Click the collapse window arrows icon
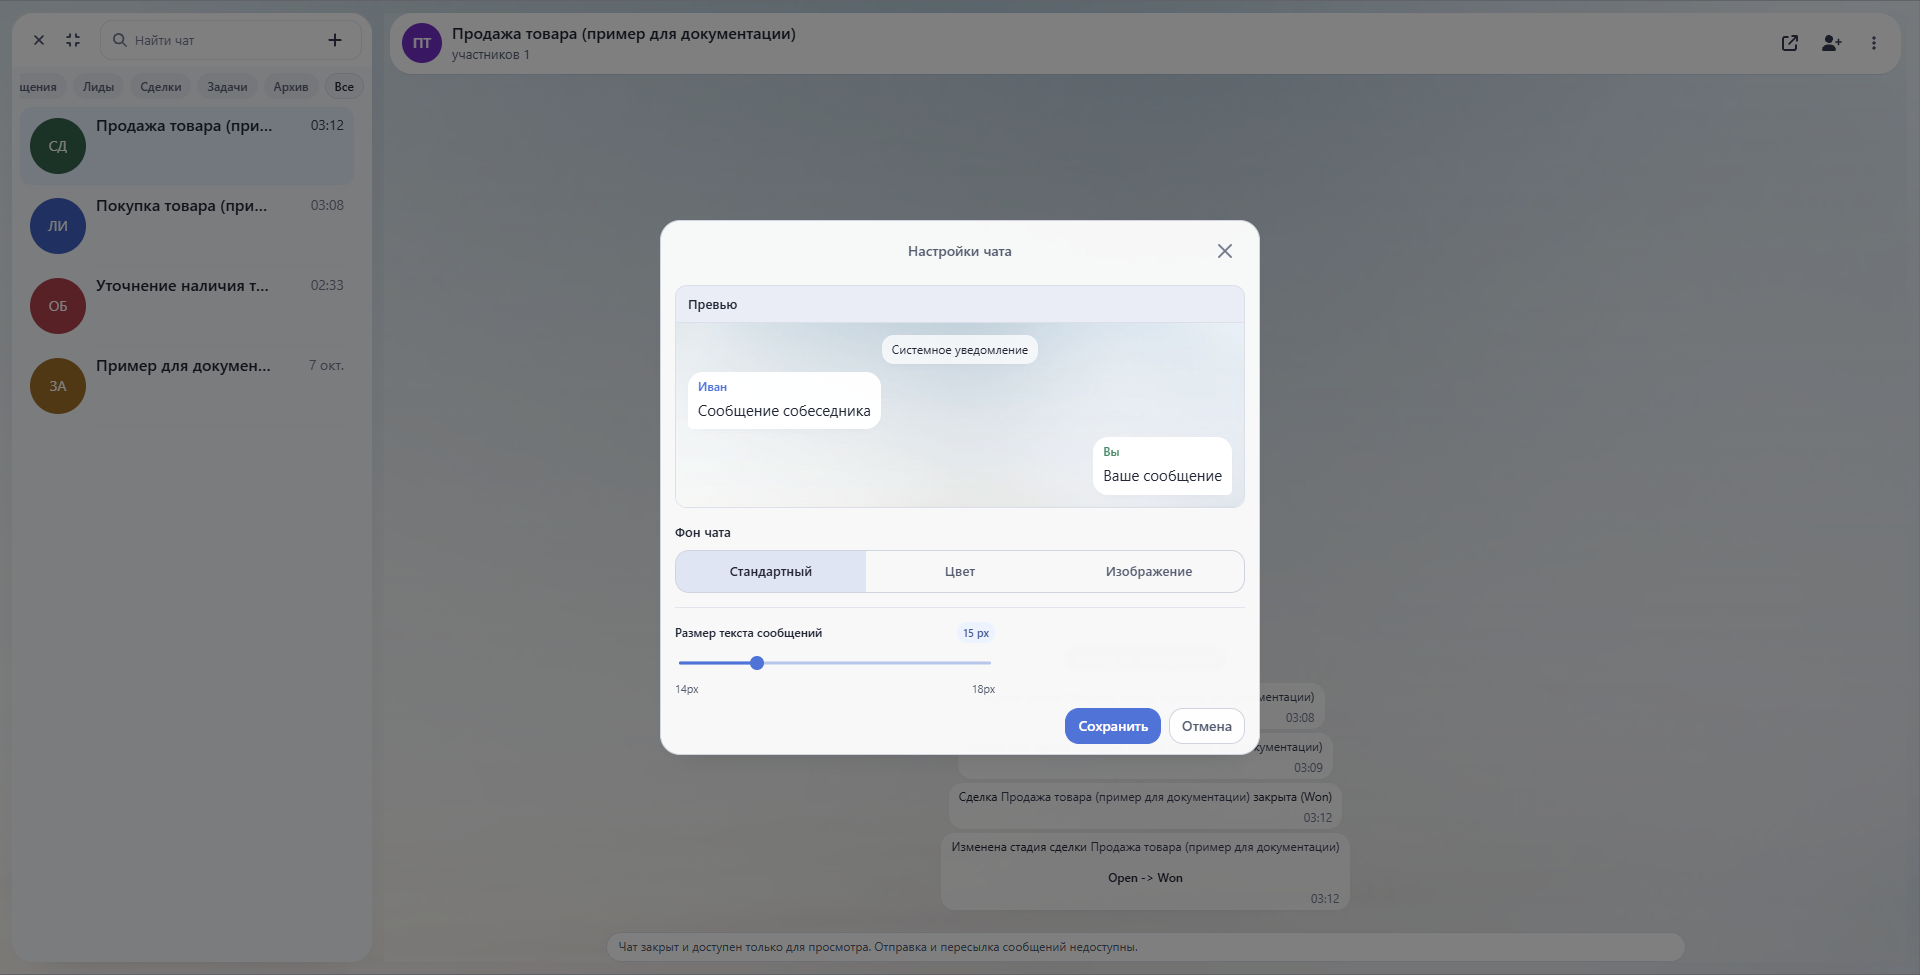This screenshot has height=975, width=1920. [x=73, y=40]
